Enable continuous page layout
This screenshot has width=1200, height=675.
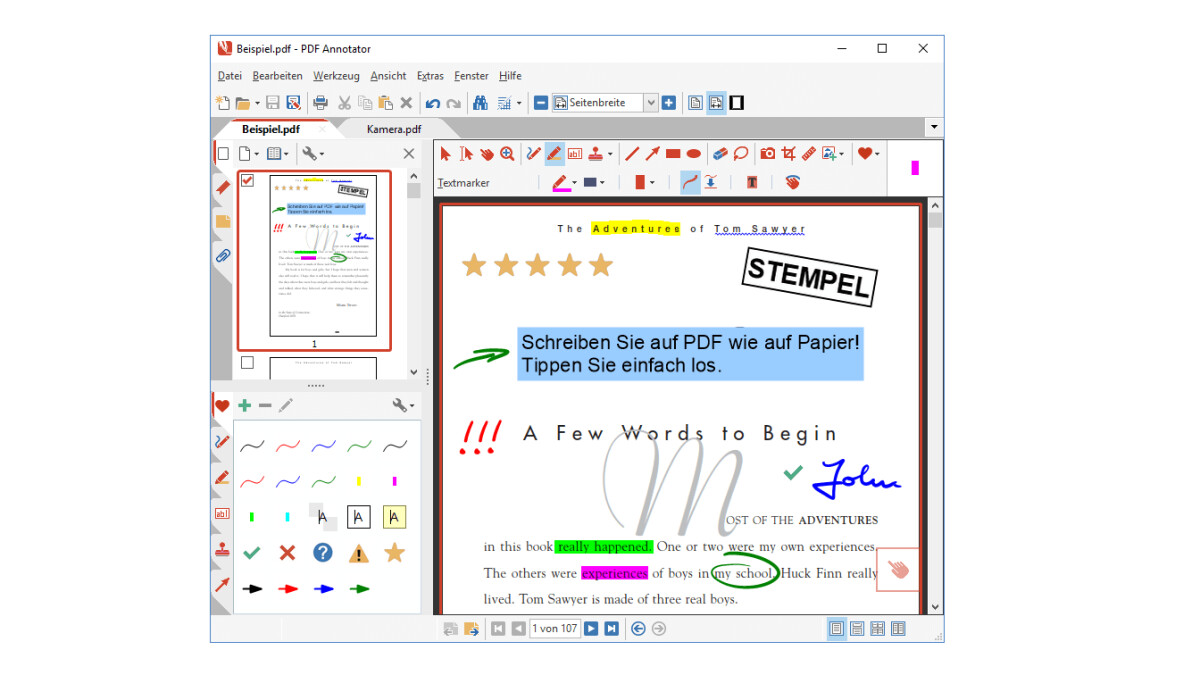pyautogui.click(x=857, y=629)
